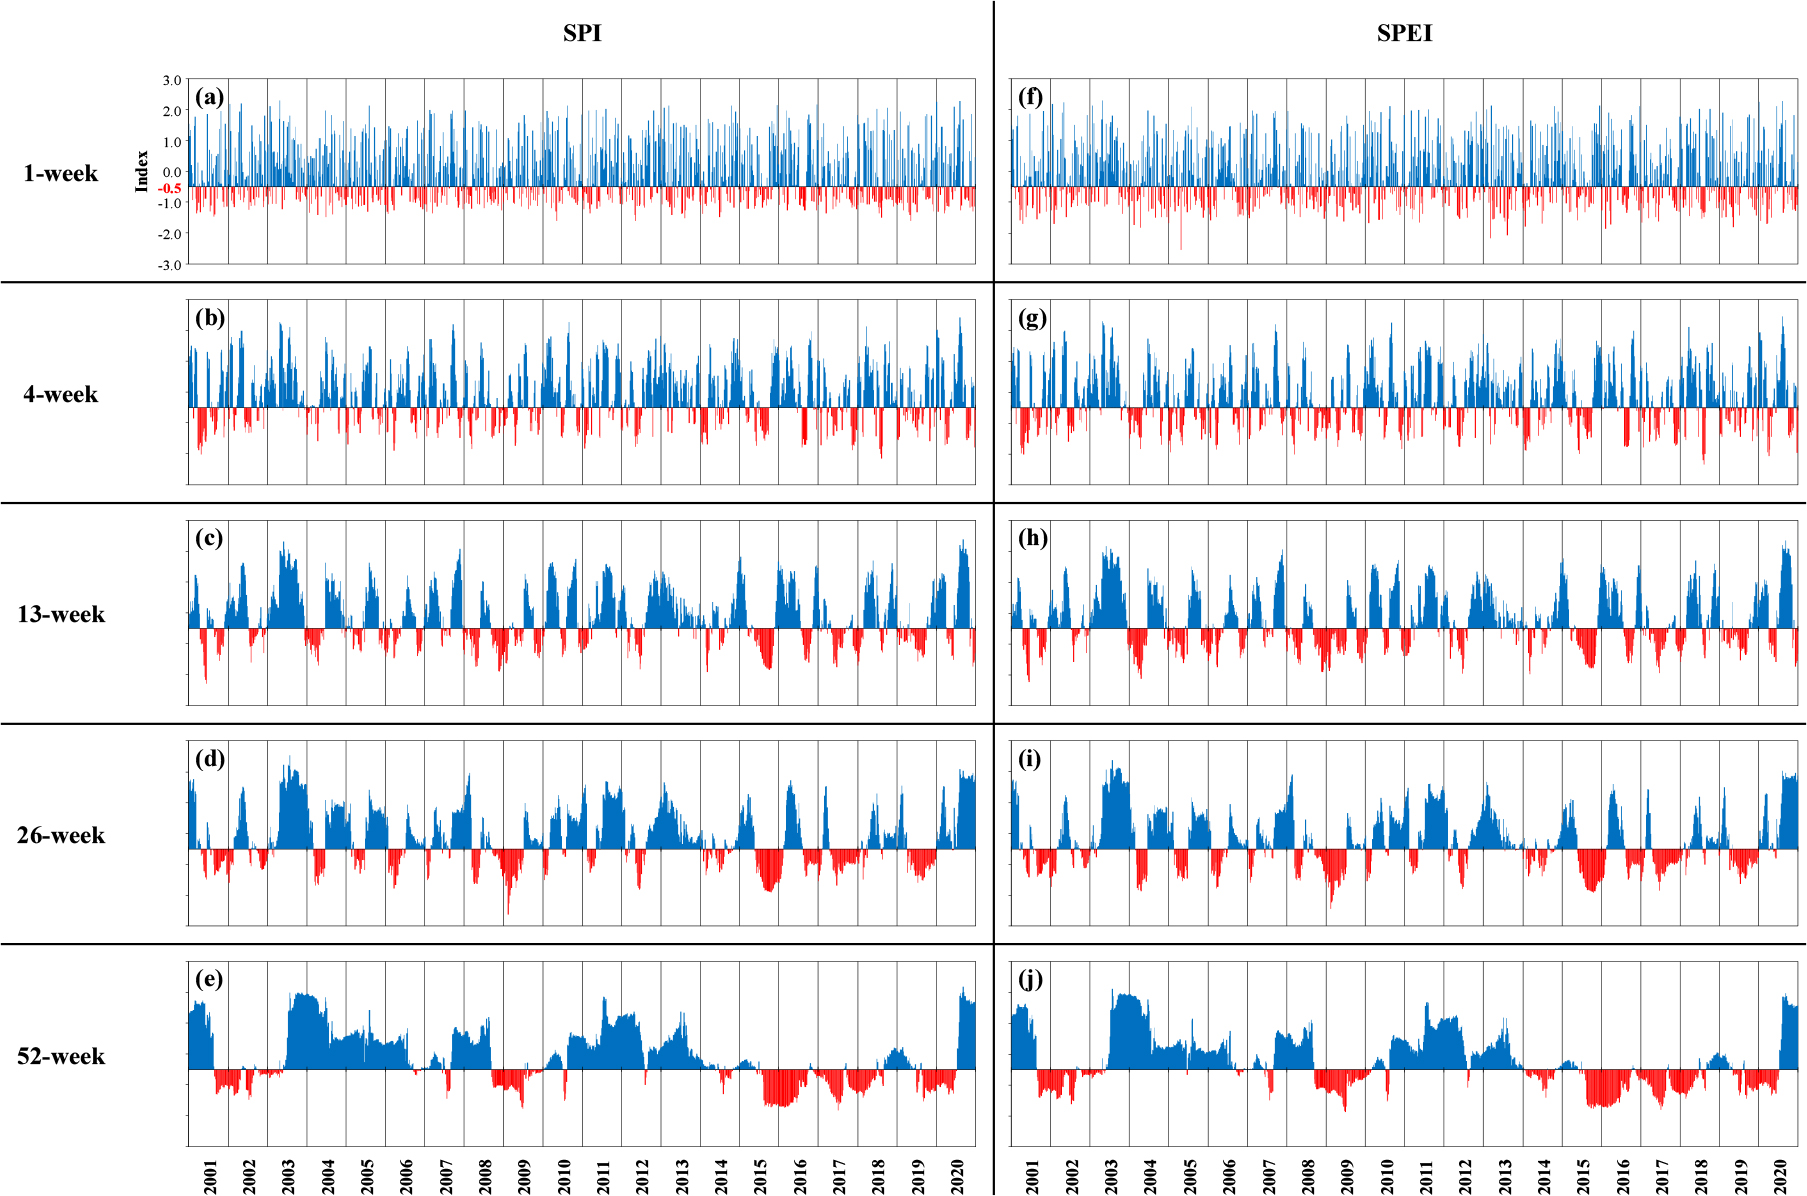Click the panel label (a)
The image size is (1807, 1196).
click(x=210, y=97)
